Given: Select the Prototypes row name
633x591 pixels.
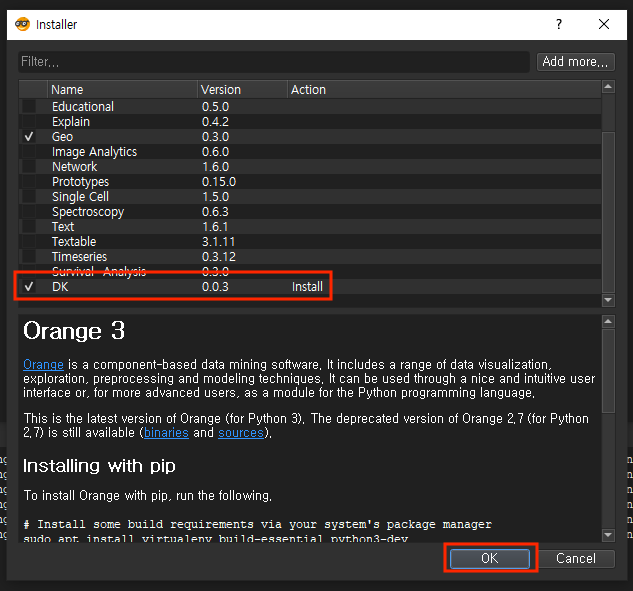Looking at the screenshot, I should [x=80, y=182].
